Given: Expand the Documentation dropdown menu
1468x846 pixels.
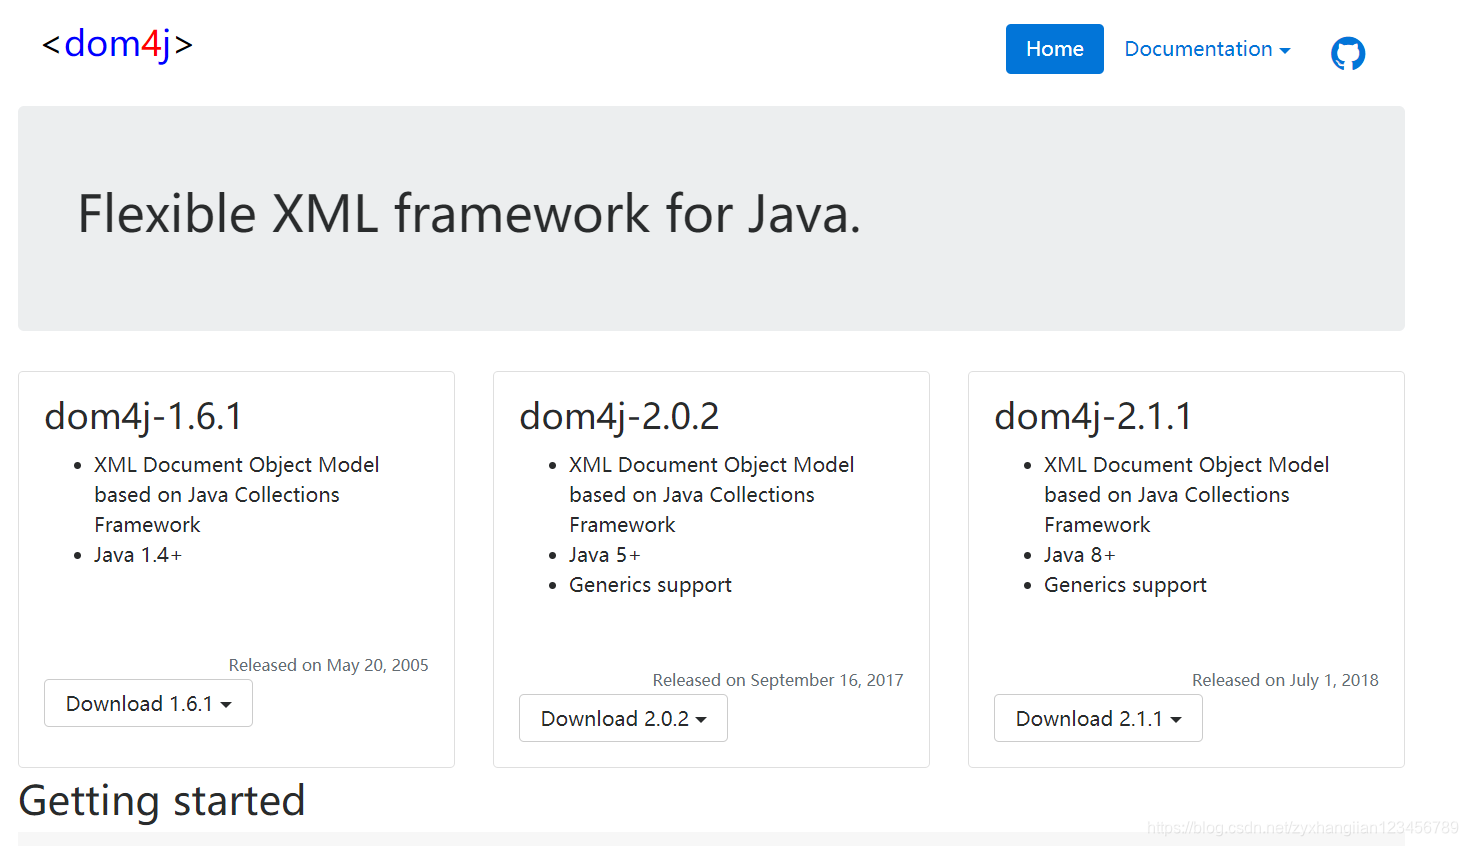Looking at the screenshot, I should (x=1207, y=49).
